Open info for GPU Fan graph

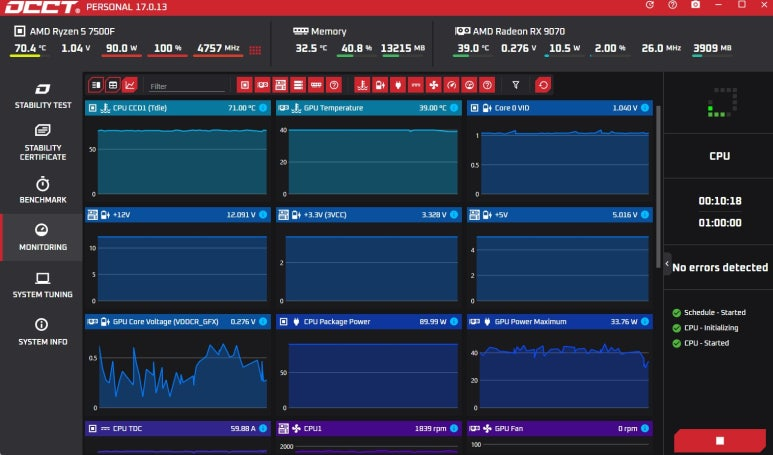645,428
